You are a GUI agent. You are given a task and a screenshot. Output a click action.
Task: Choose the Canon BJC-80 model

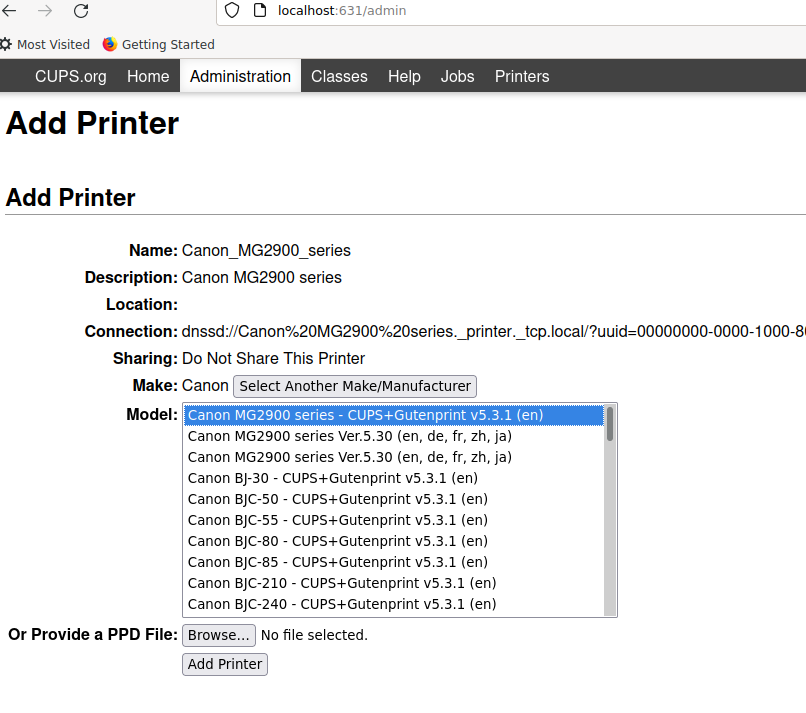click(394, 541)
